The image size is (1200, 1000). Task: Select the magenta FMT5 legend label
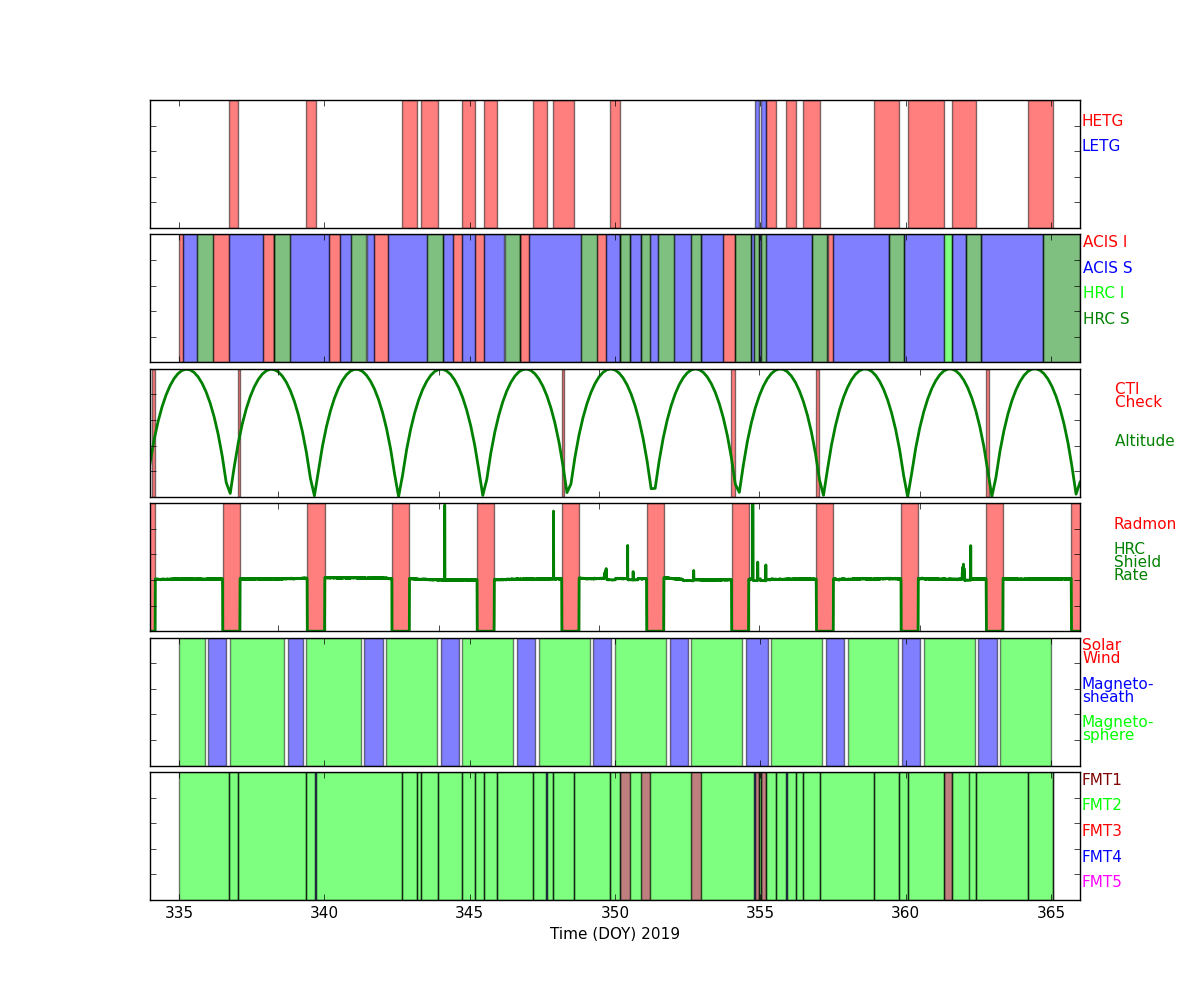point(1101,882)
